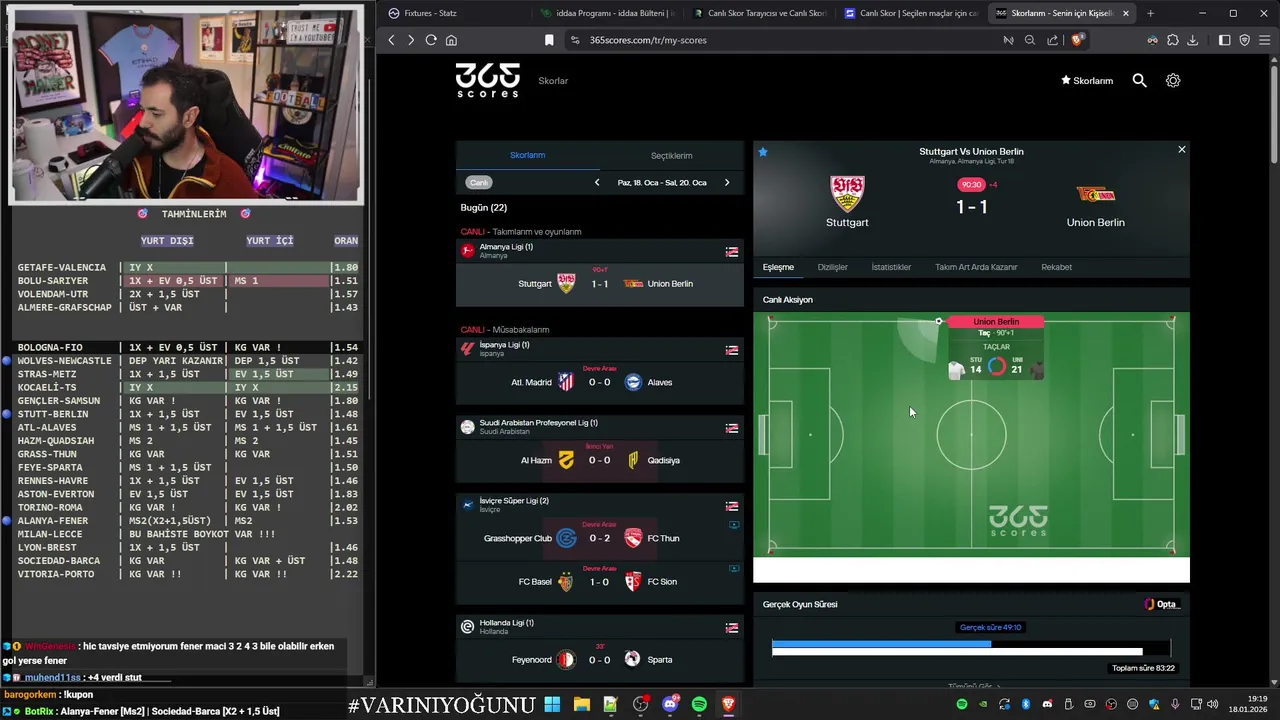Image resolution: width=1280 pixels, height=720 pixels.
Task: Open the Feyenoord vs Sparta match
Action: pos(600,660)
